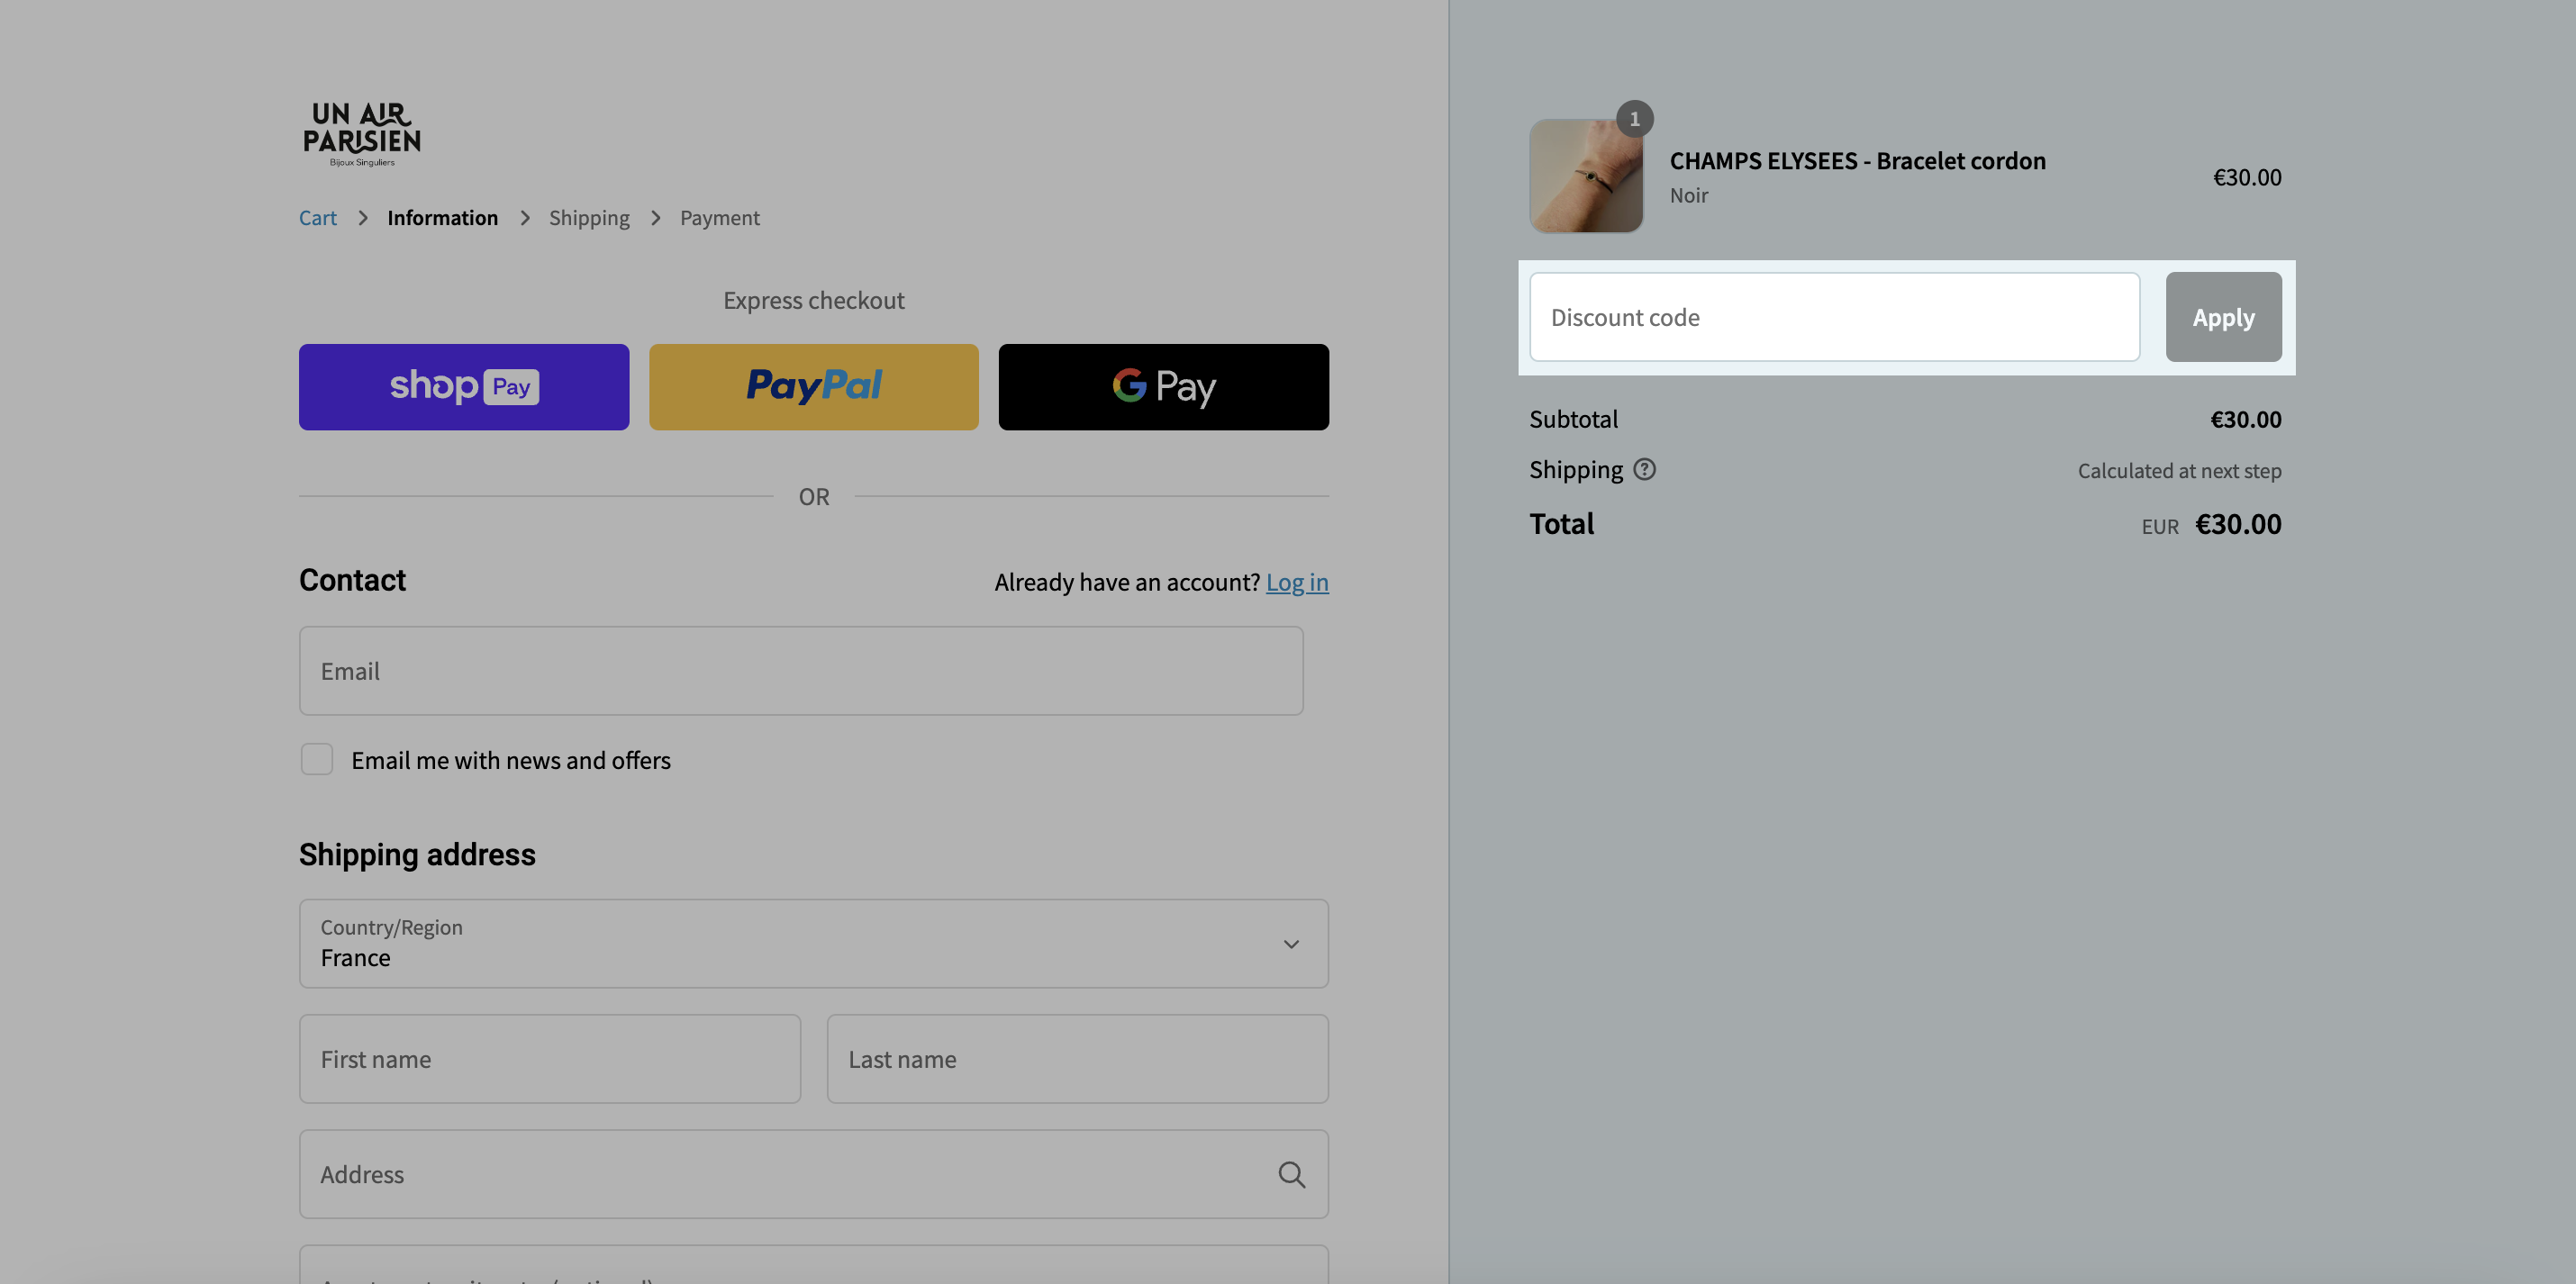The image size is (2576, 1284).
Task: Open the Country/Region dropdown
Action: point(813,943)
